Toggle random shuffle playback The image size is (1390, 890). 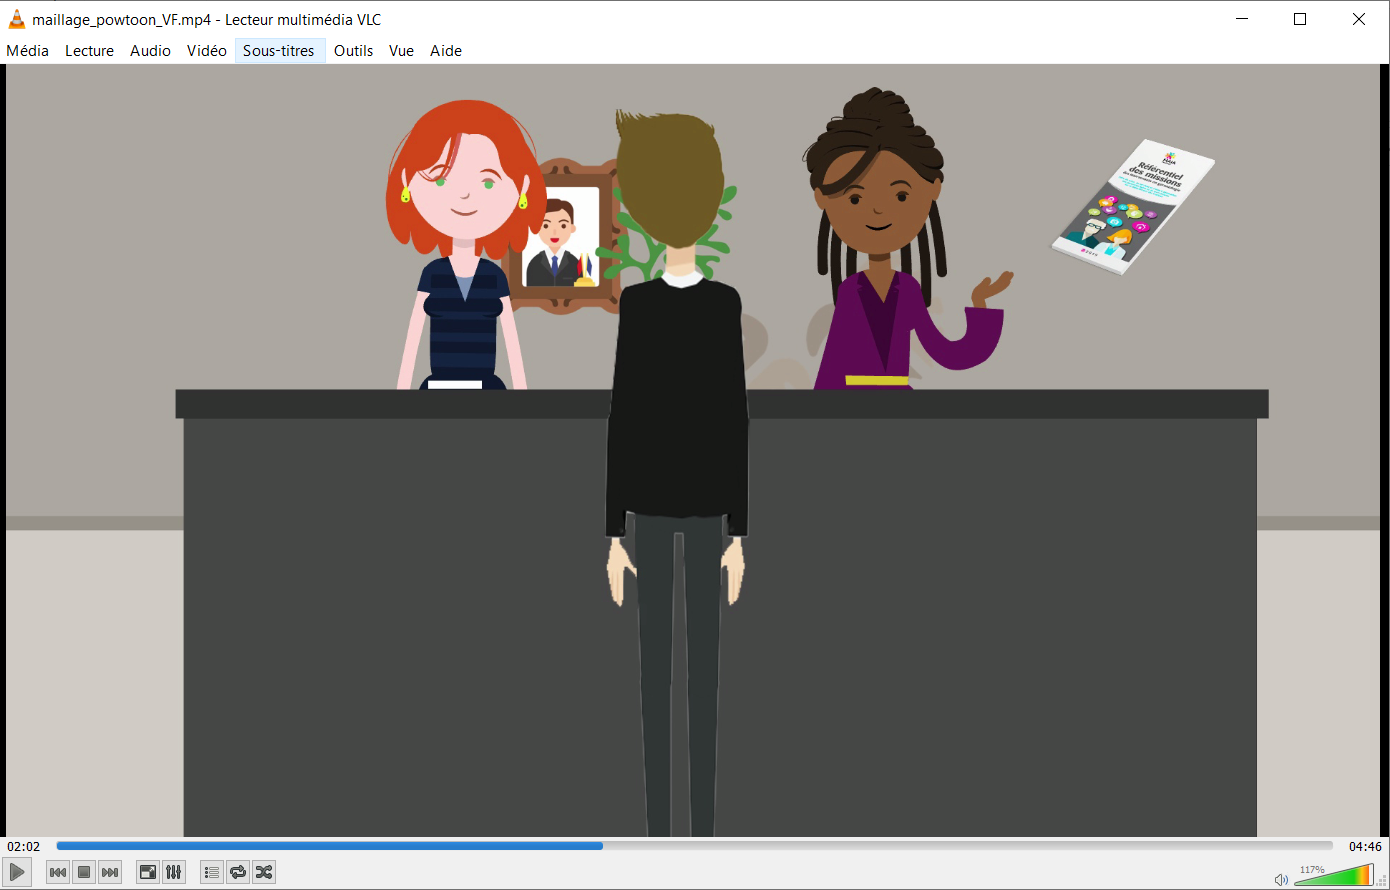[264, 872]
